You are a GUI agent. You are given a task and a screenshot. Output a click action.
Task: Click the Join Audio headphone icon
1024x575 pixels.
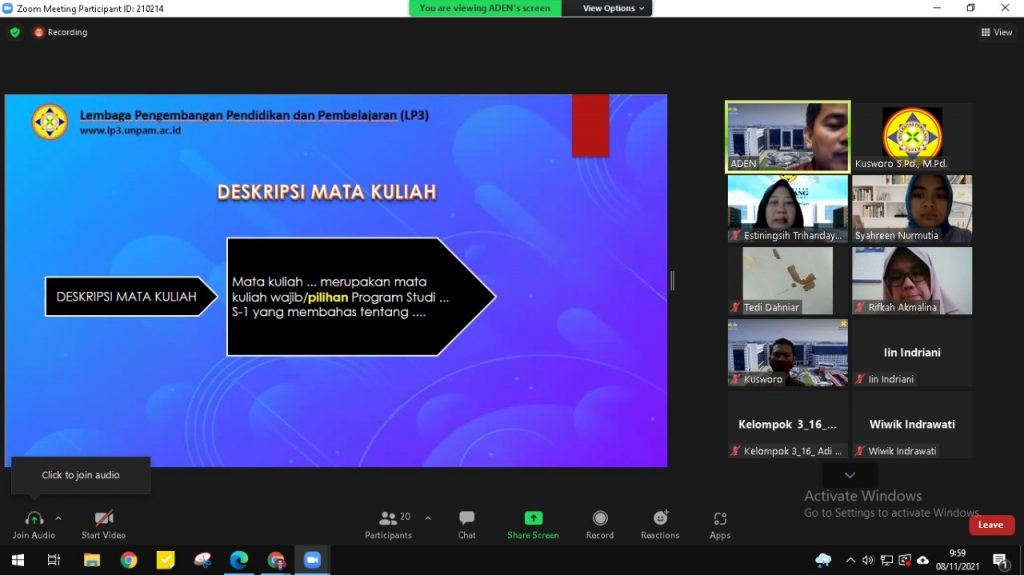tap(34, 519)
